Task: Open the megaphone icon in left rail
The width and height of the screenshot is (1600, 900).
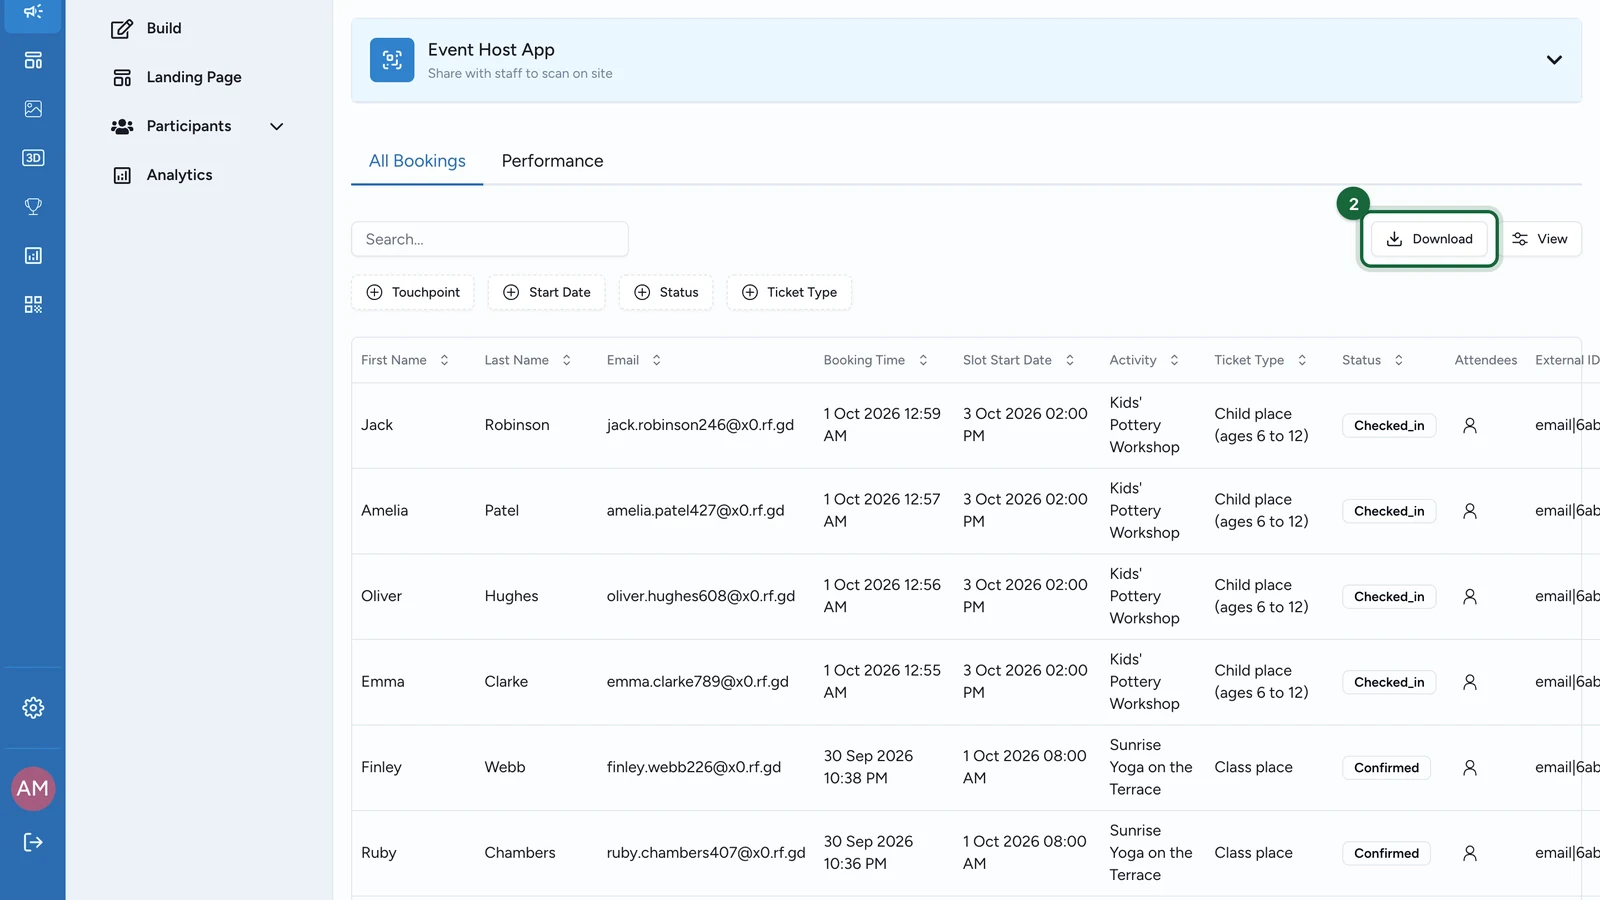Action: (33, 12)
